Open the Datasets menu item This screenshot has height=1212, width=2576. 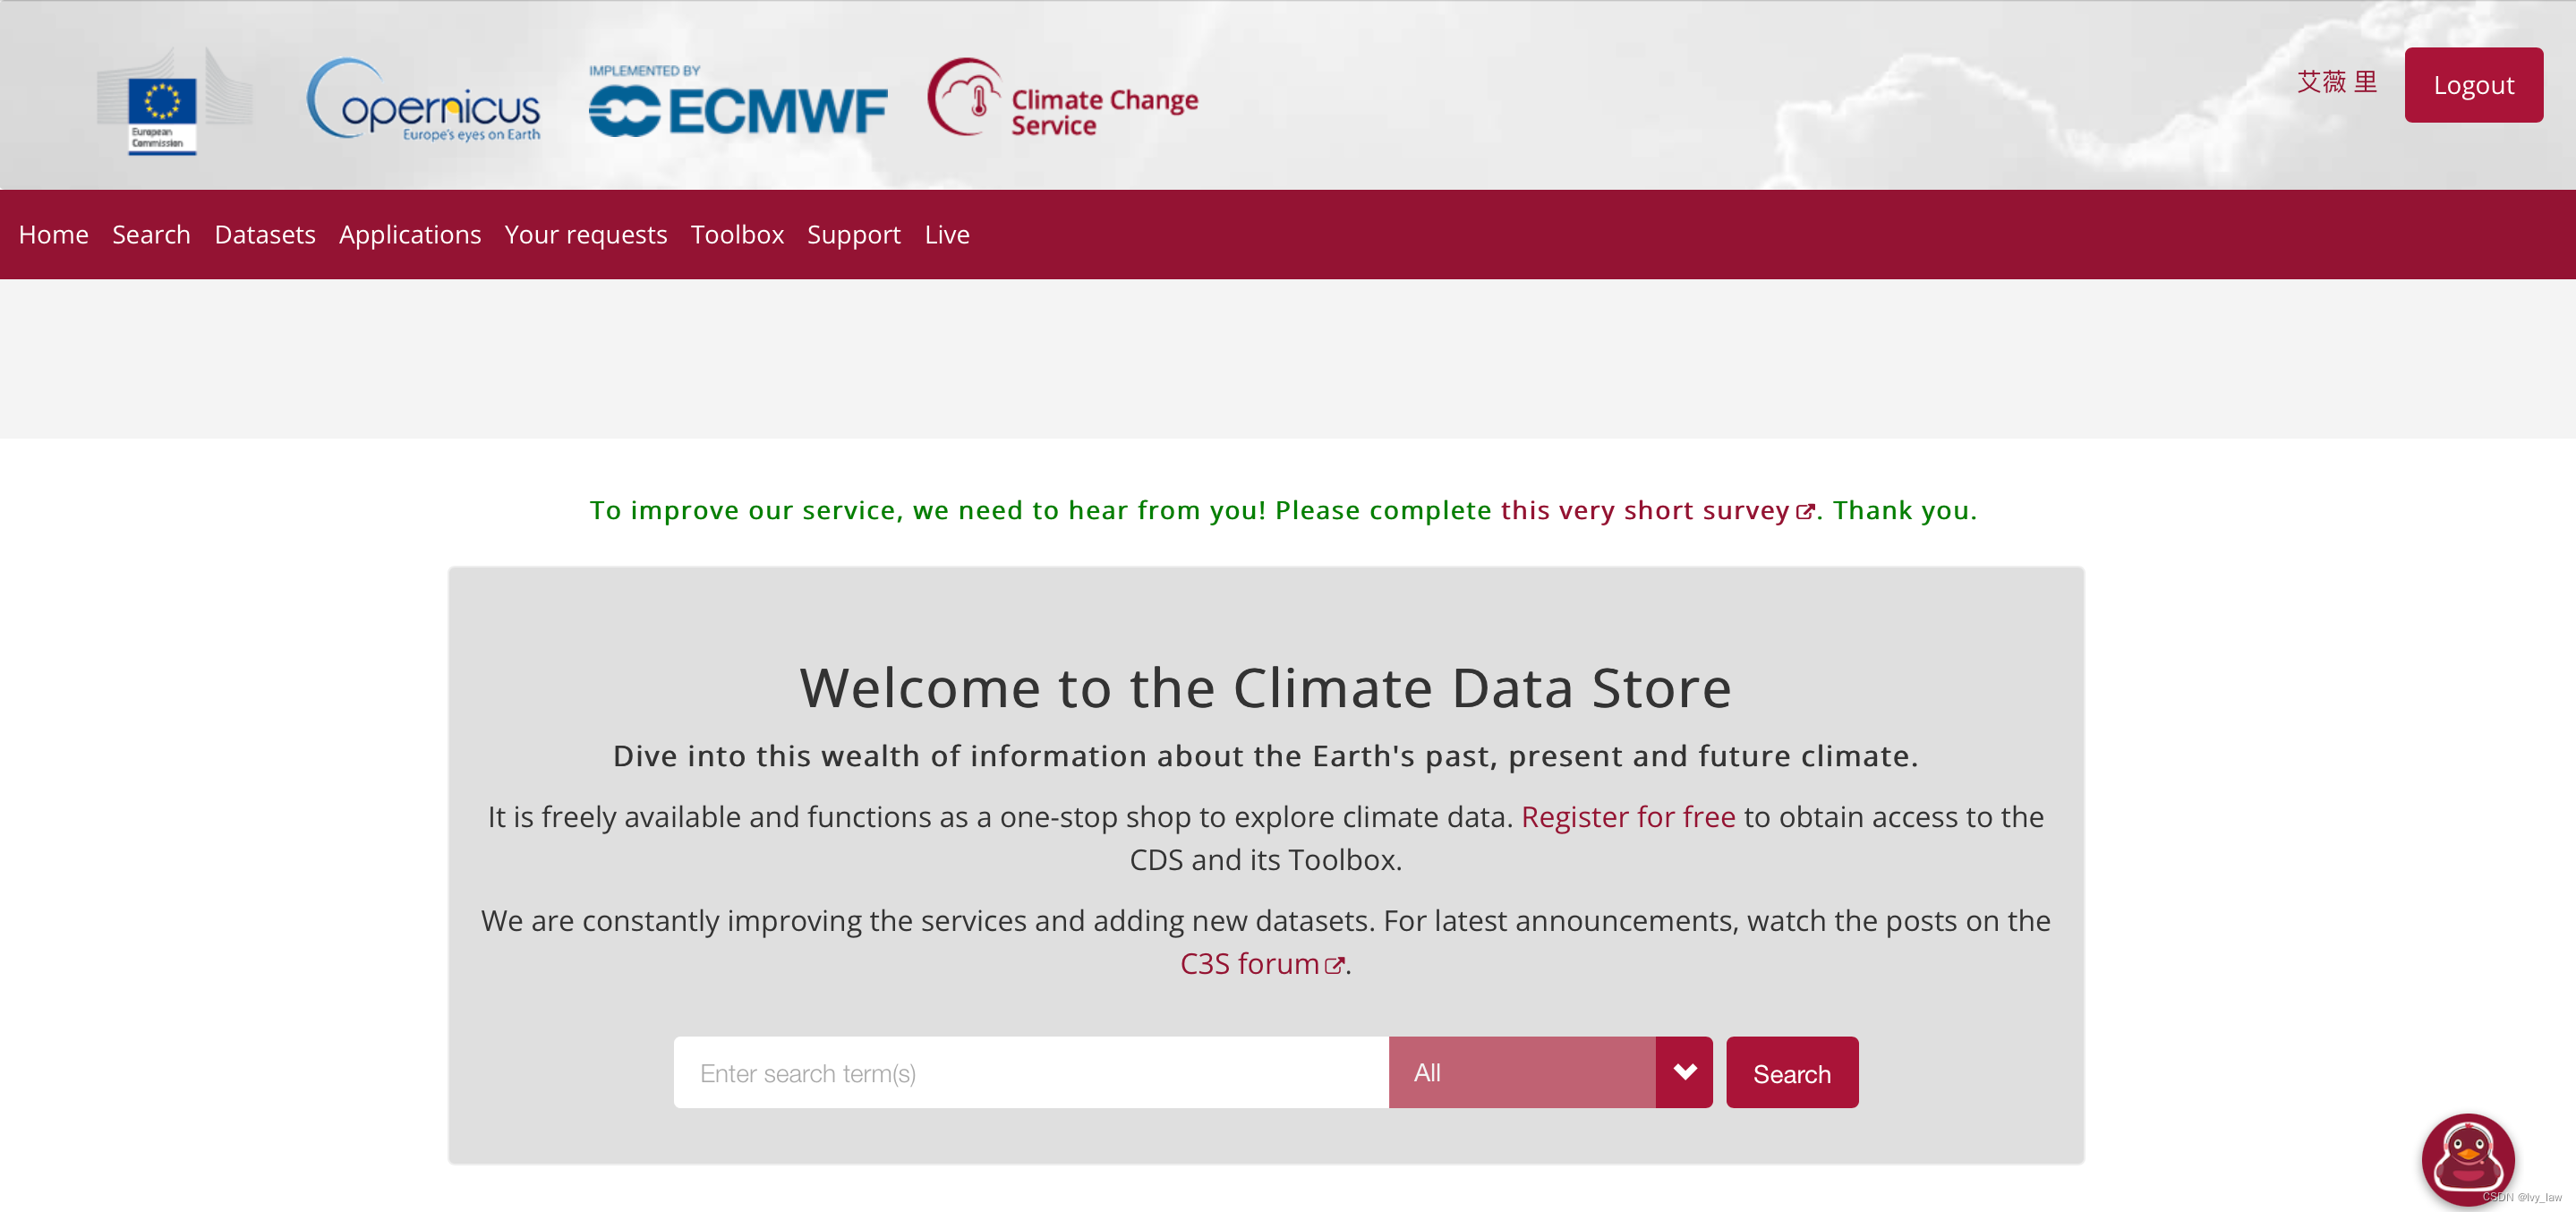pyautogui.click(x=265, y=234)
